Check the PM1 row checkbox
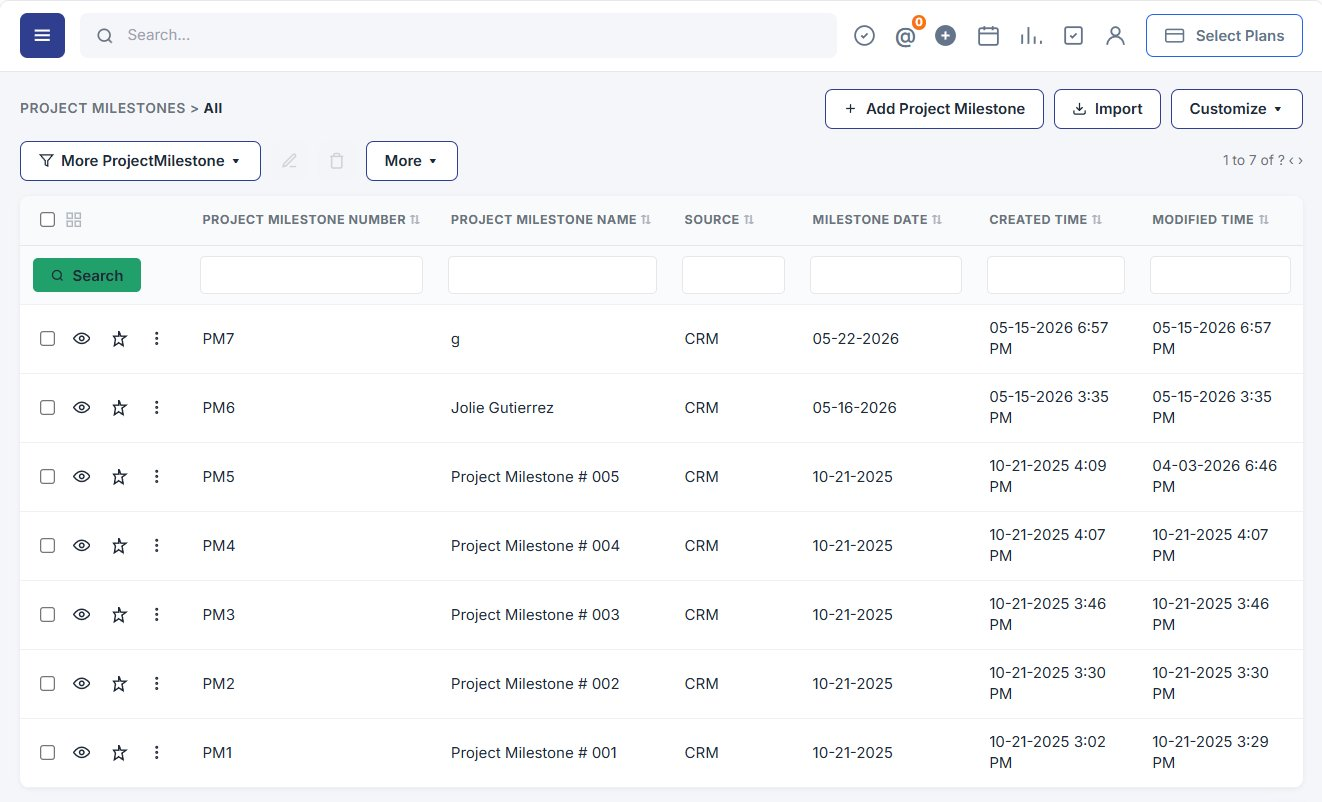This screenshot has height=802, width=1322. coord(47,753)
